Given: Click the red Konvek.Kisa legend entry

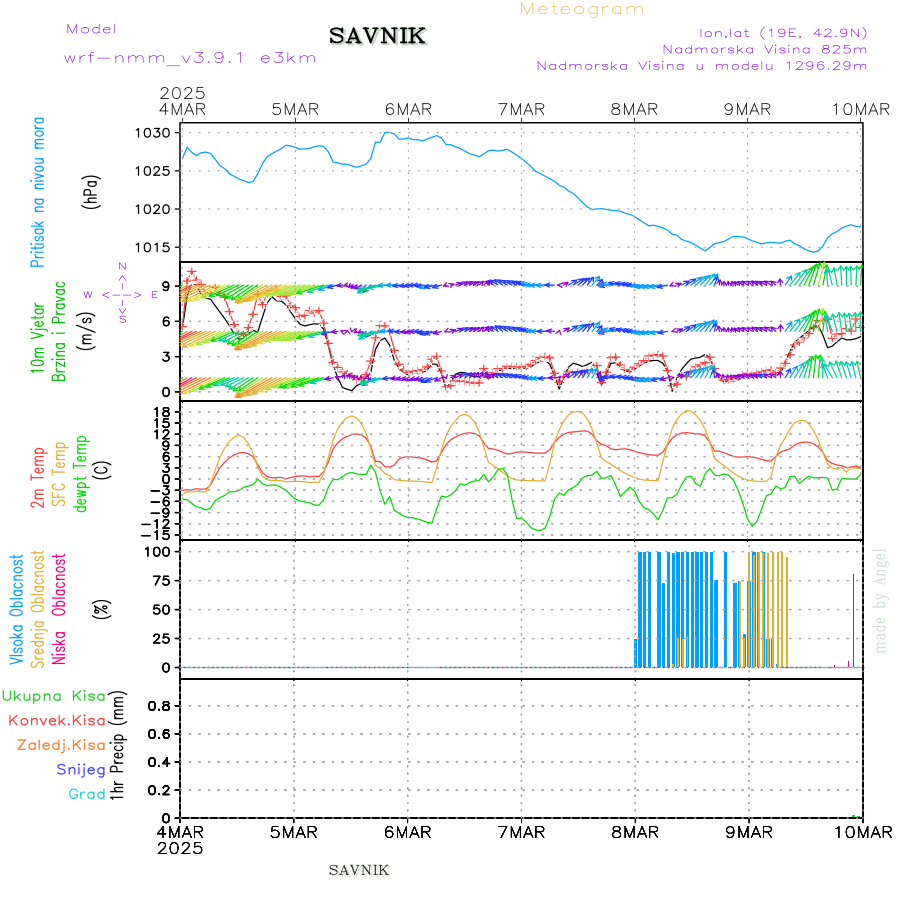Looking at the screenshot, I should pyautogui.click(x=56, y=720).
